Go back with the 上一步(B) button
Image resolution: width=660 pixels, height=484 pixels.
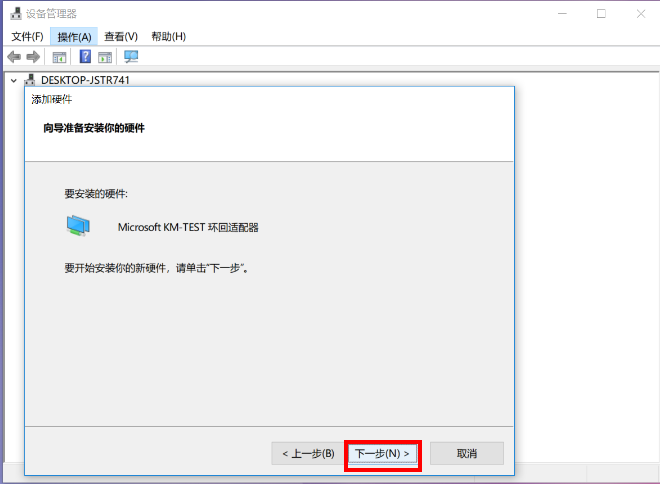coord(307,454)
